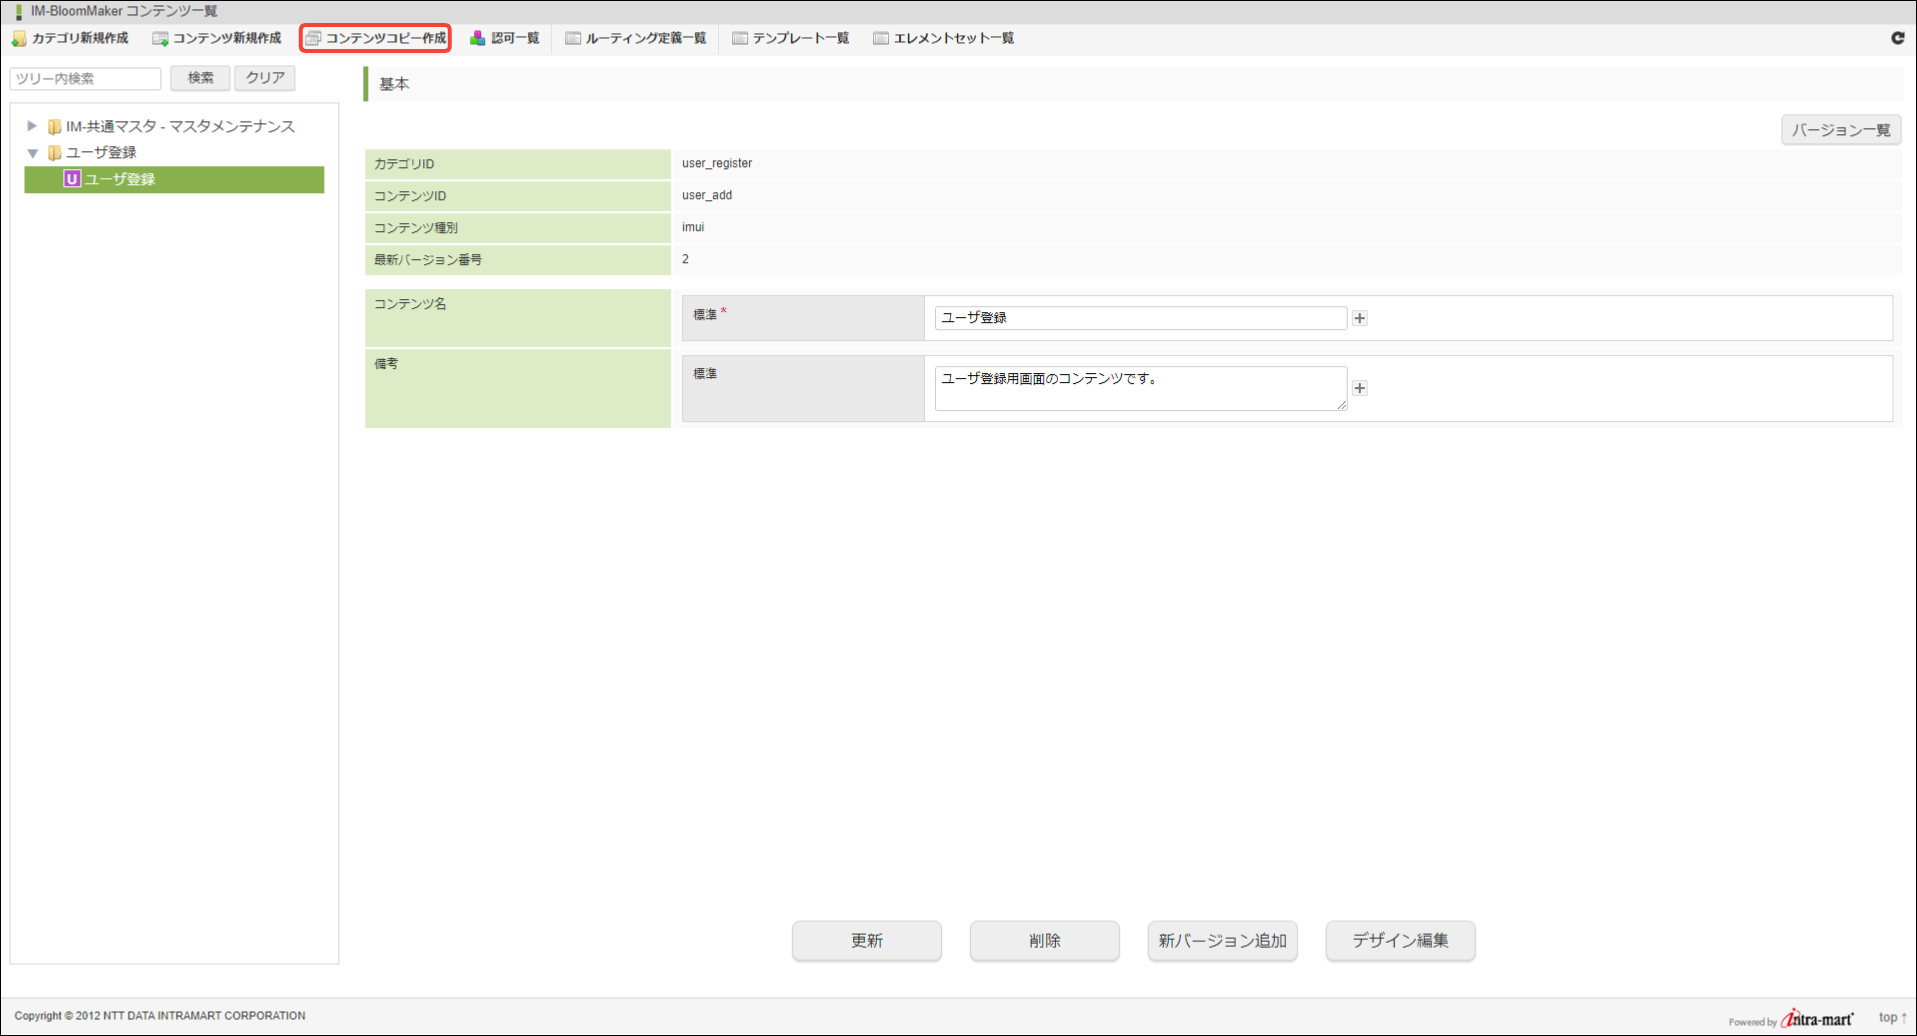Select the ユーザ登録 category tree item
The height and width of the screenshot is (1036, 1917).
[101, 153]
